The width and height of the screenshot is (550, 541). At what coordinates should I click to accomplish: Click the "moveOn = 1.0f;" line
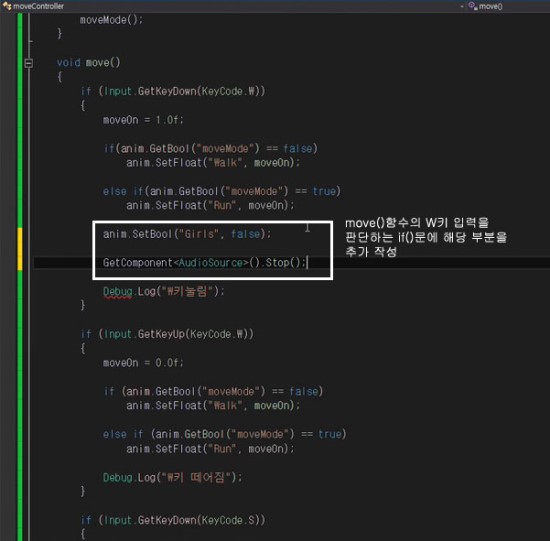(143, 120)
